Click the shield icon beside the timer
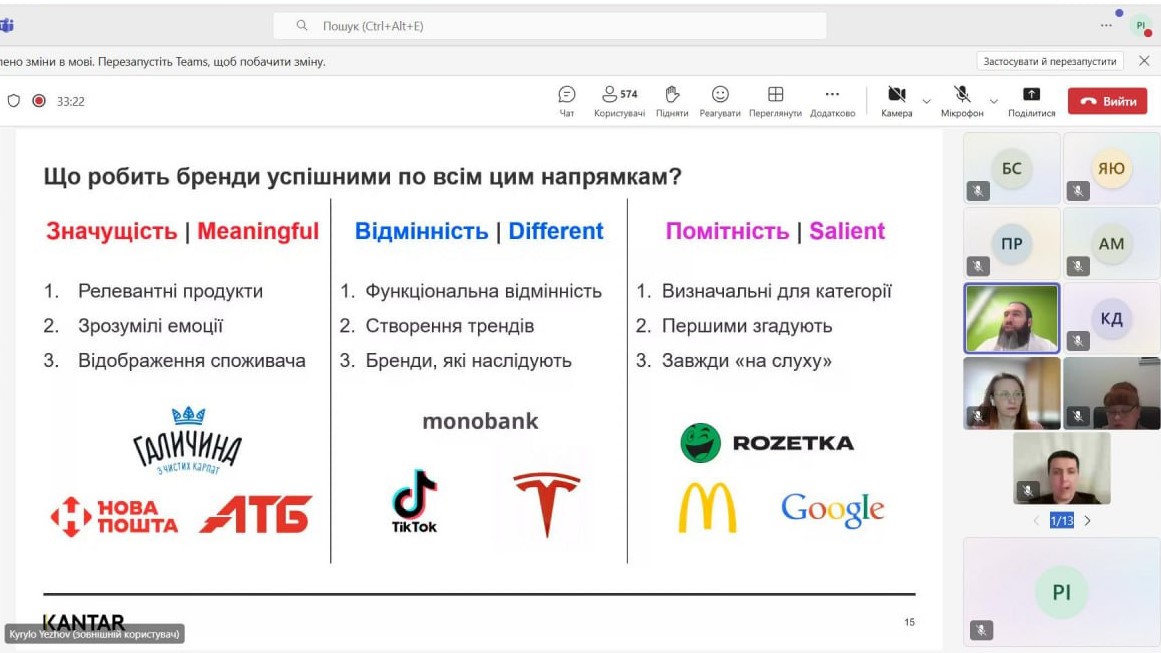The width and height of the screenshot is (1161, 653). tap(14, 101)
